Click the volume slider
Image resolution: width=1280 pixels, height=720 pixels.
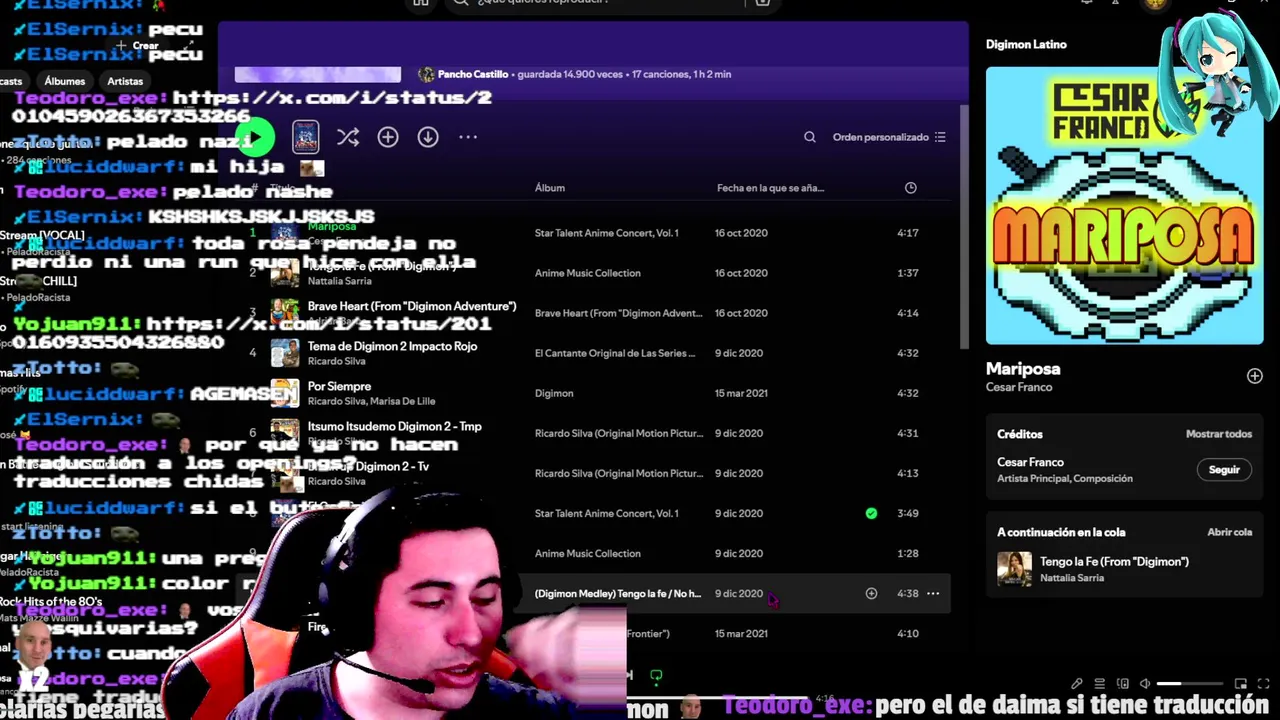(1190, 684)
